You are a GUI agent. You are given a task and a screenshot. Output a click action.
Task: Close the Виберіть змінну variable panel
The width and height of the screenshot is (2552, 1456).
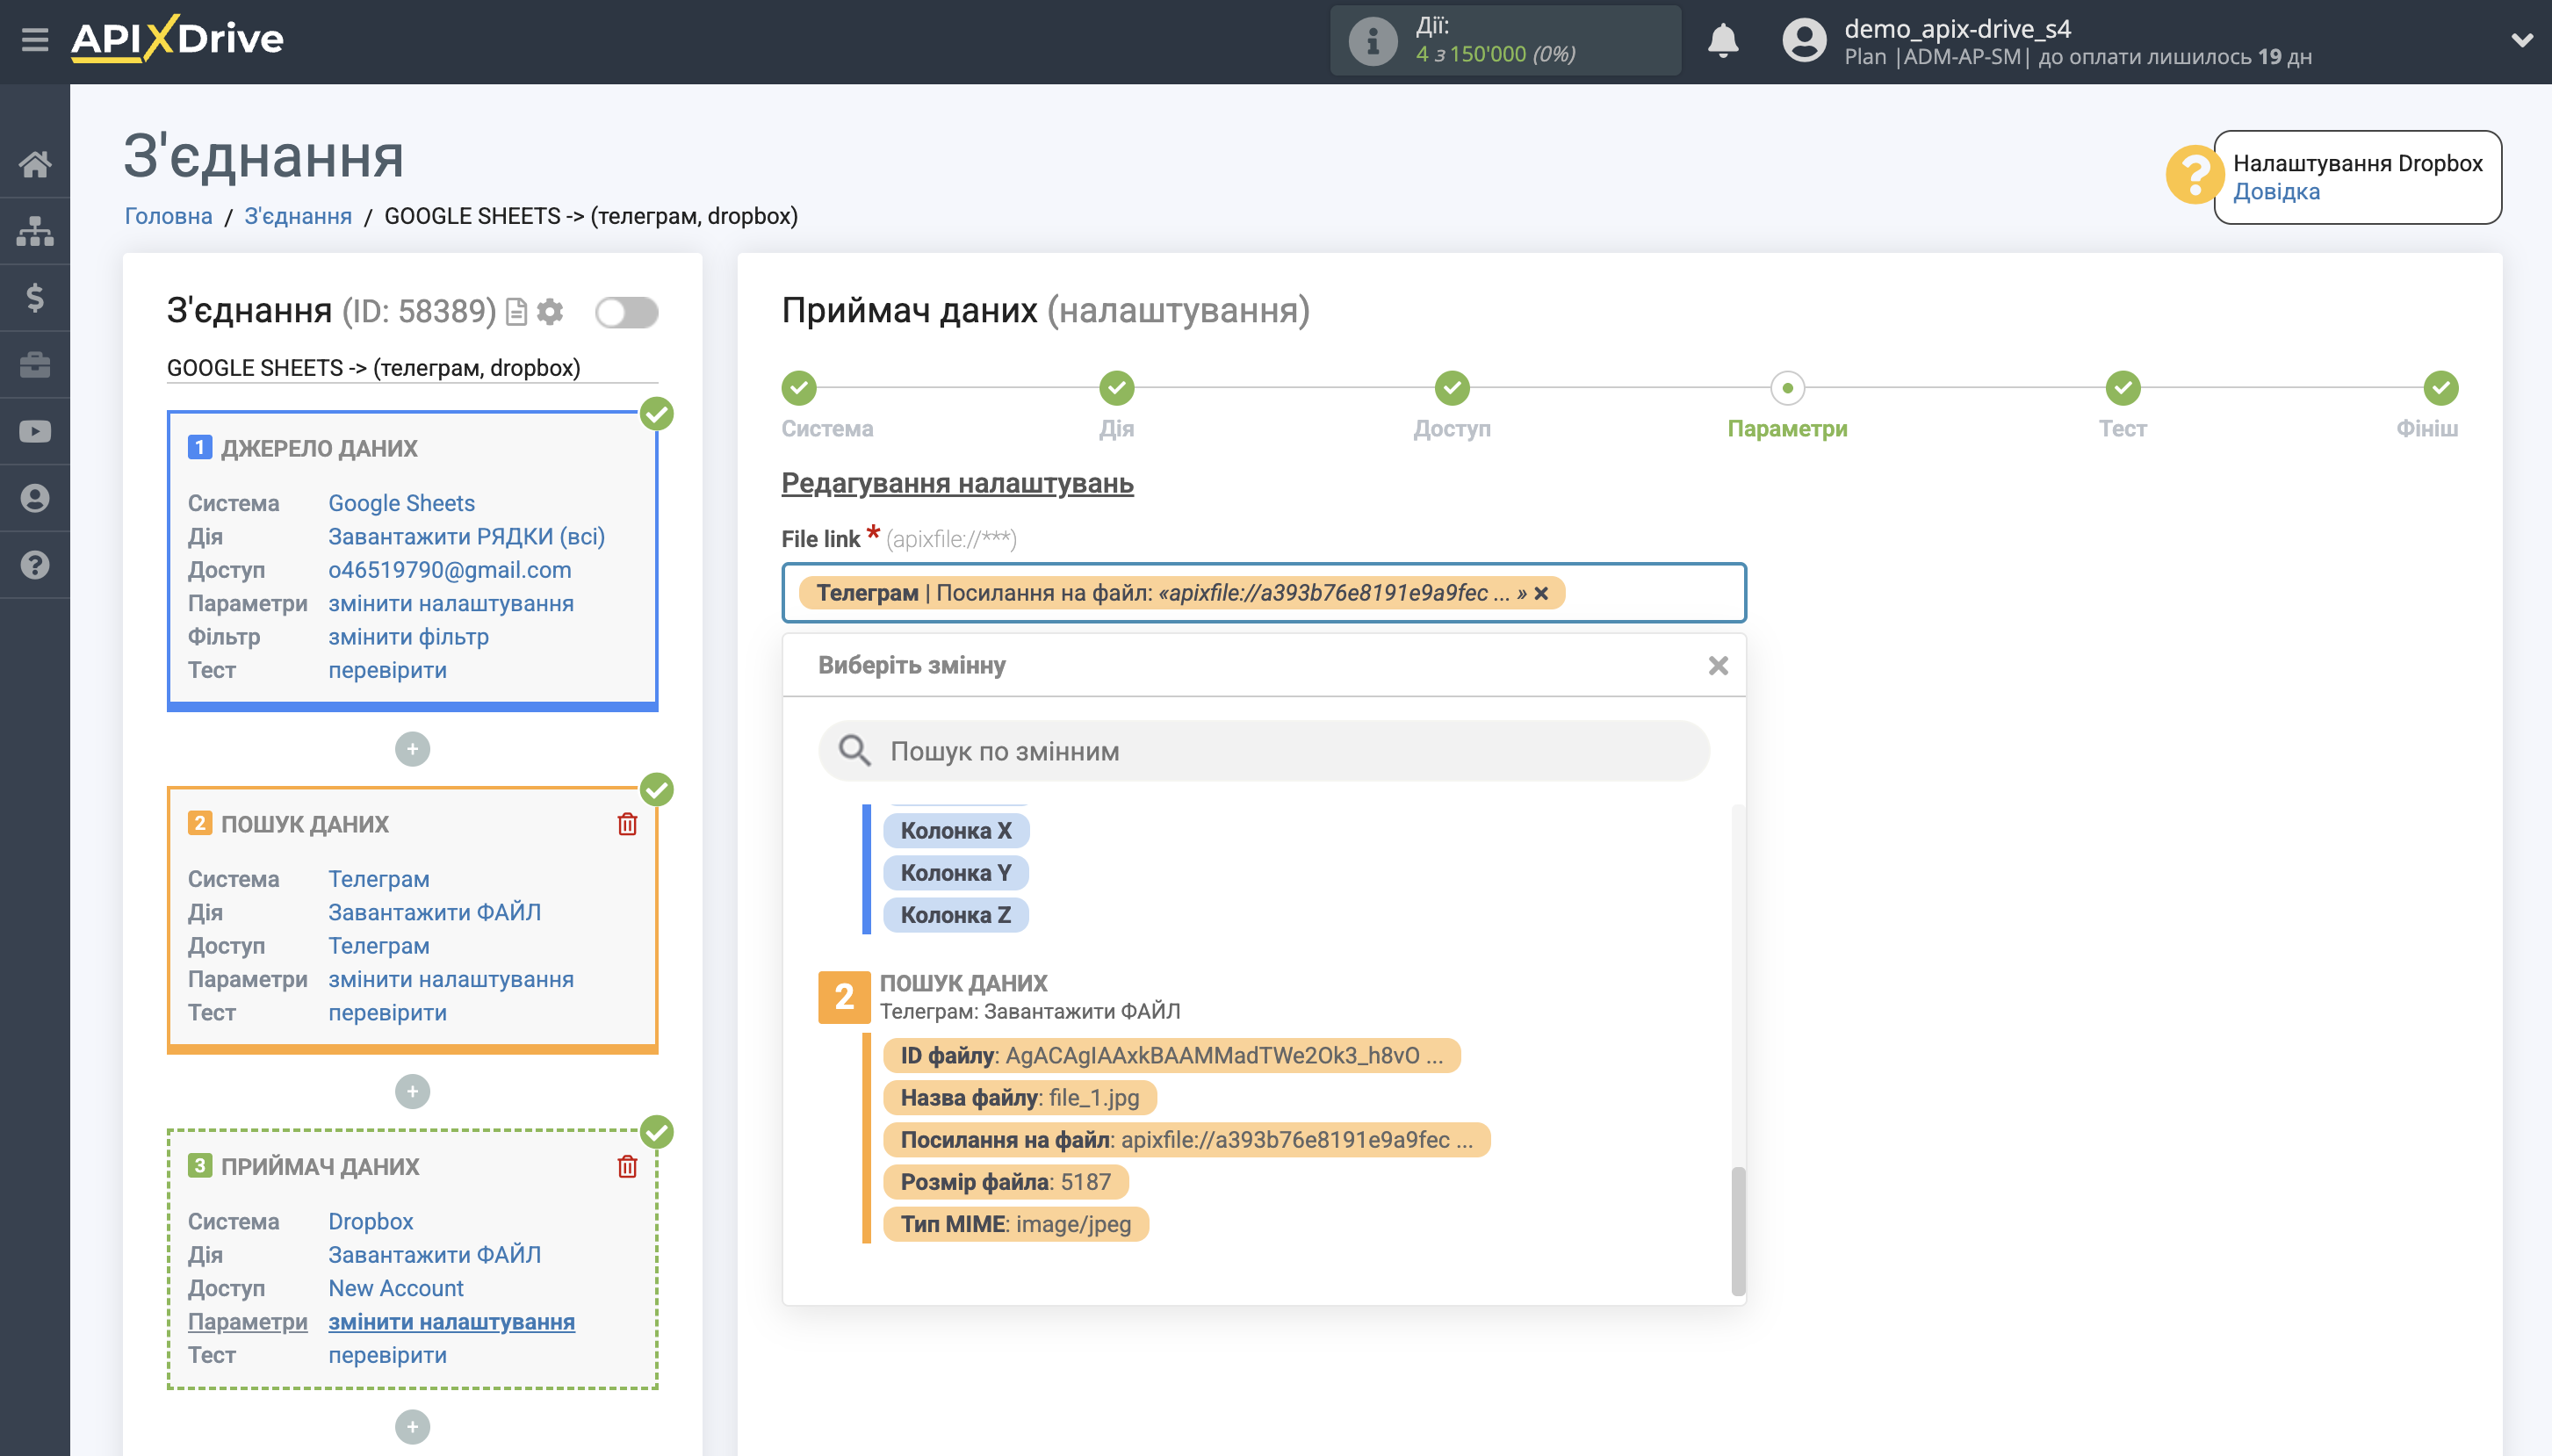click(x=1717, y=665)
